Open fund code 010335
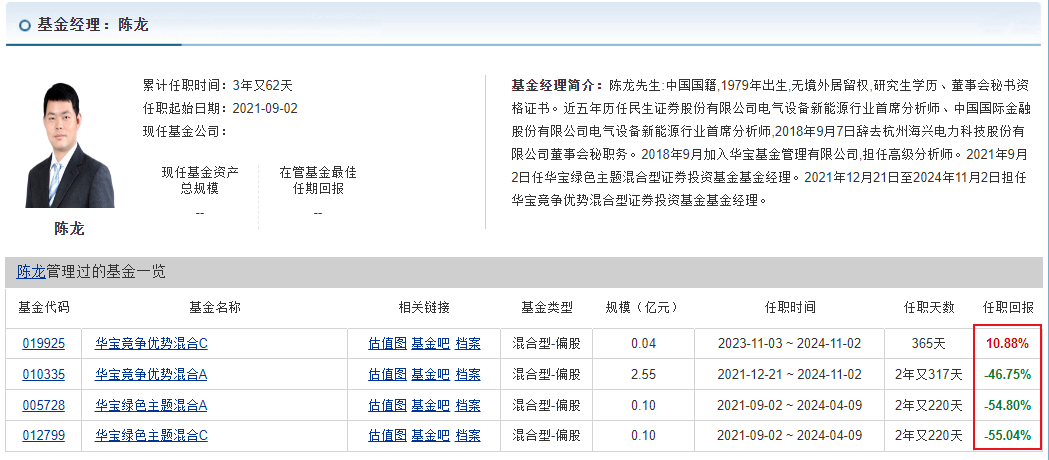The height and width of the screenshot is (460, 1049). tap(43, 374)
